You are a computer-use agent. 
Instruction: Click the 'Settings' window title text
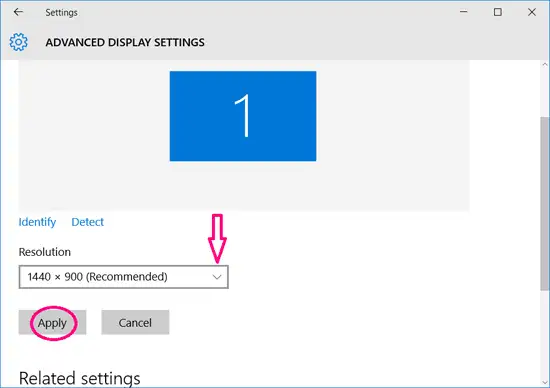pos(61,13)
